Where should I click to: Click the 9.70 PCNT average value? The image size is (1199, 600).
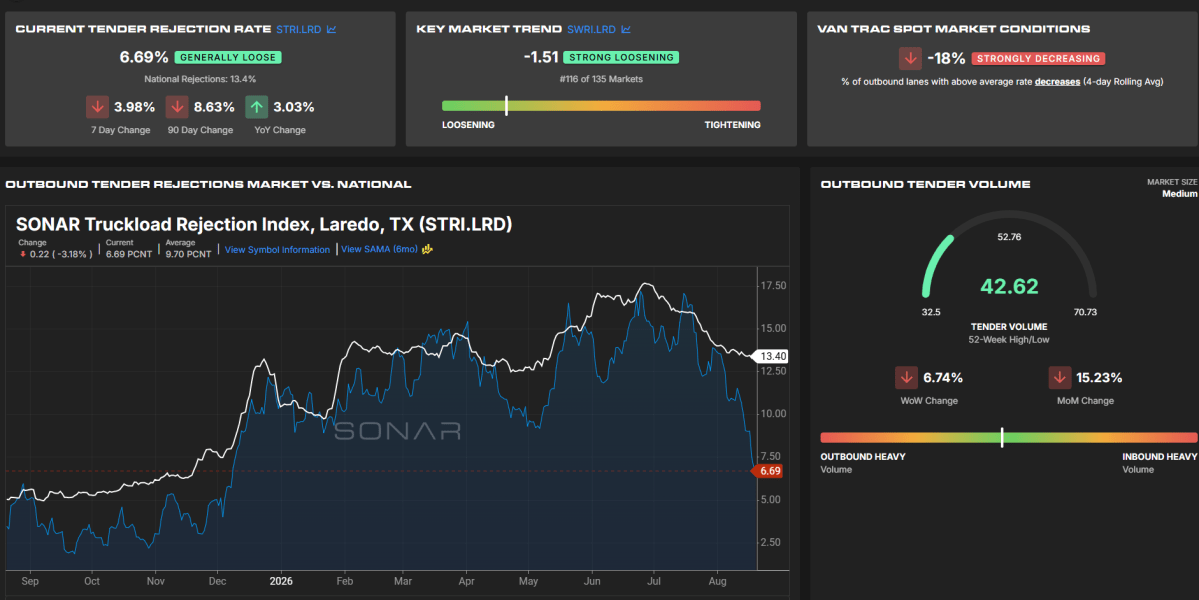[188, 254]
